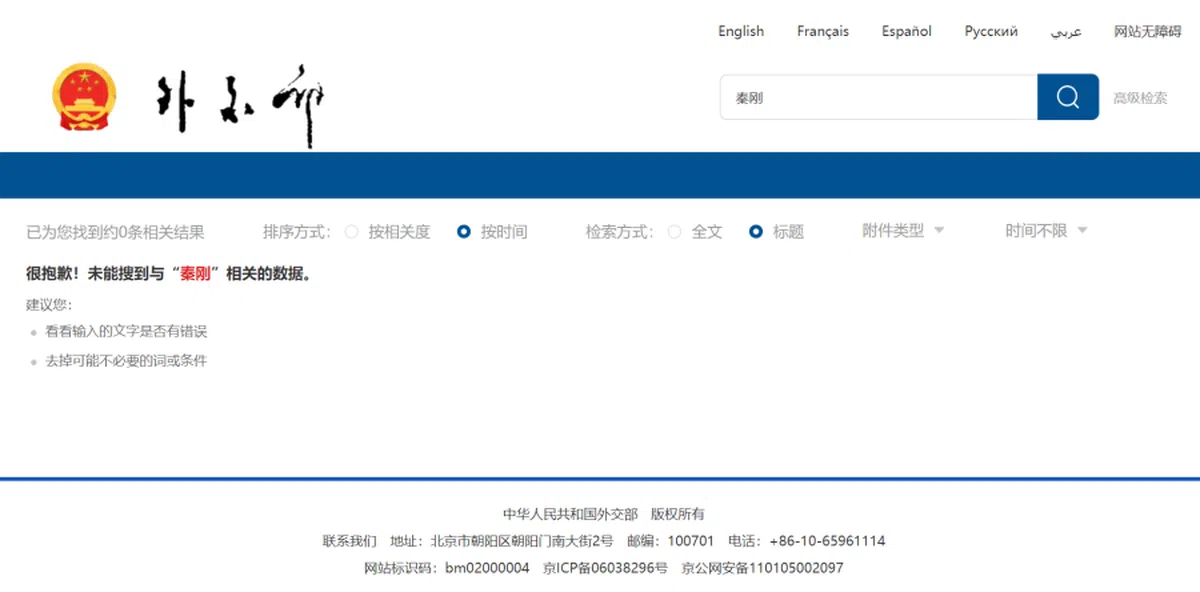Switch site language to Русский
This screenshot has width=1200, height=592.
tap(991, 31)
